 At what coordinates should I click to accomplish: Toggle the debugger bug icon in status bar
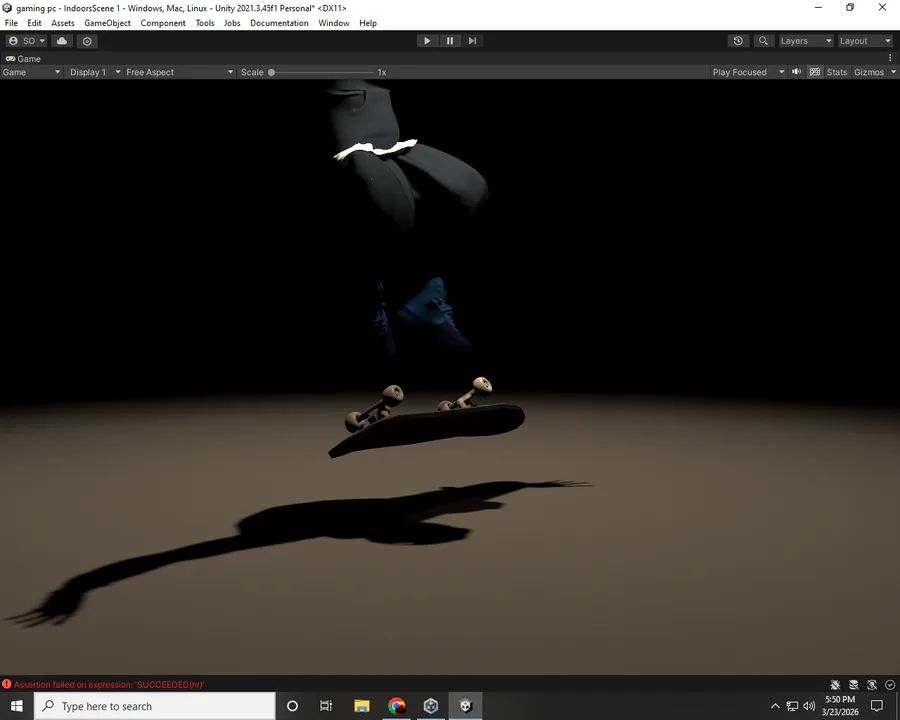coord(835,684)
